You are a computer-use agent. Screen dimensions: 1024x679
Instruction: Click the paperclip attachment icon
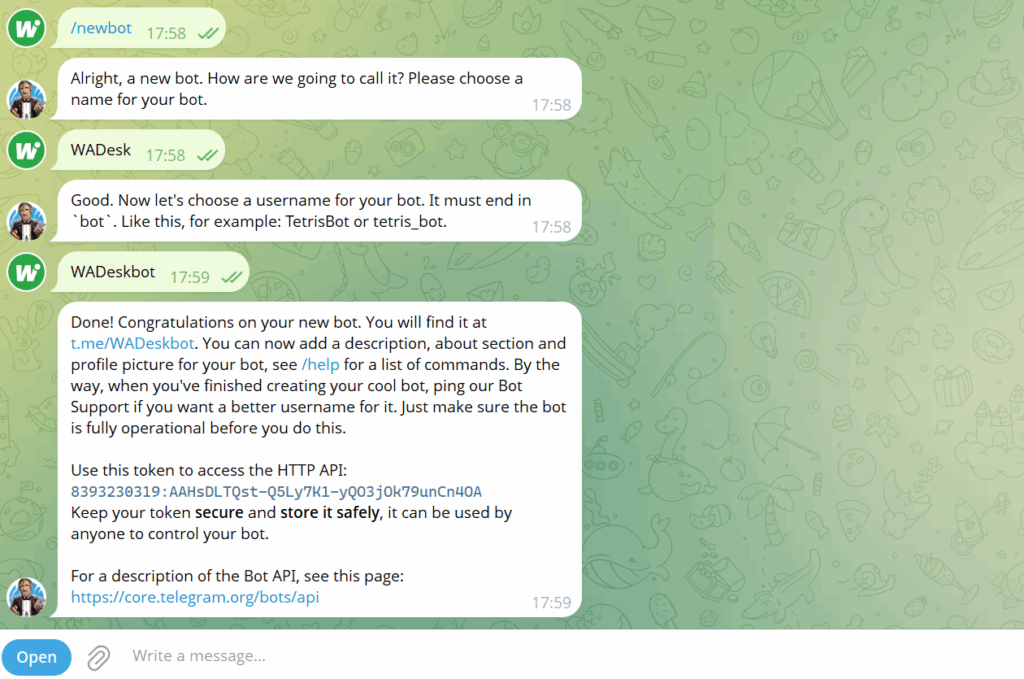(97, 657)
